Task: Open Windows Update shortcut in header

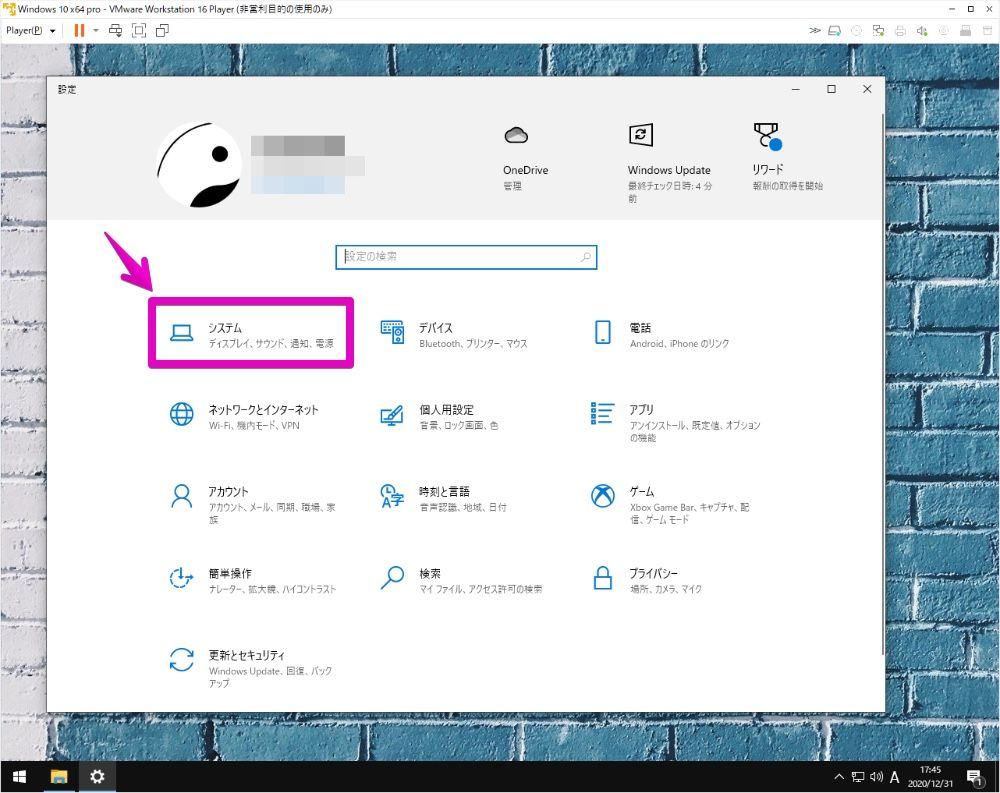Action: click(670, 163)
